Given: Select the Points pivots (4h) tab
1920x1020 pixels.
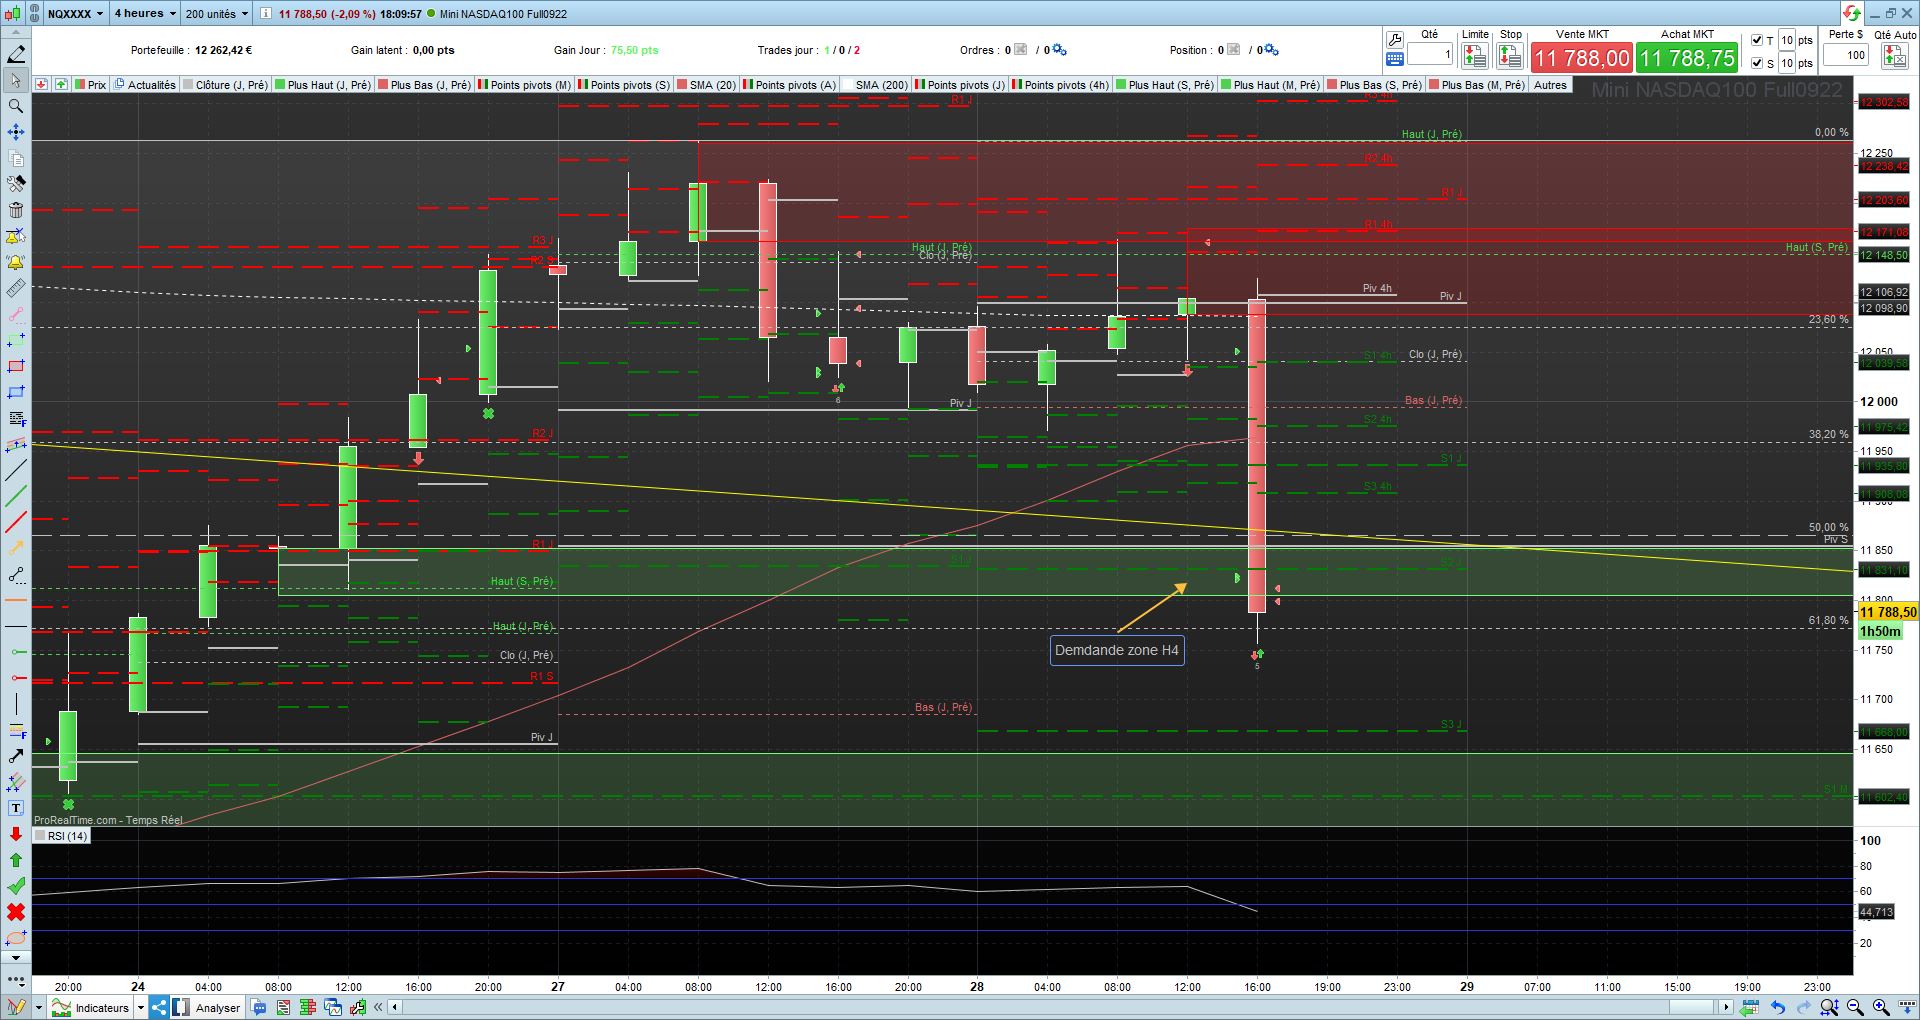Looking at the screenshot, I should 1060,85.
